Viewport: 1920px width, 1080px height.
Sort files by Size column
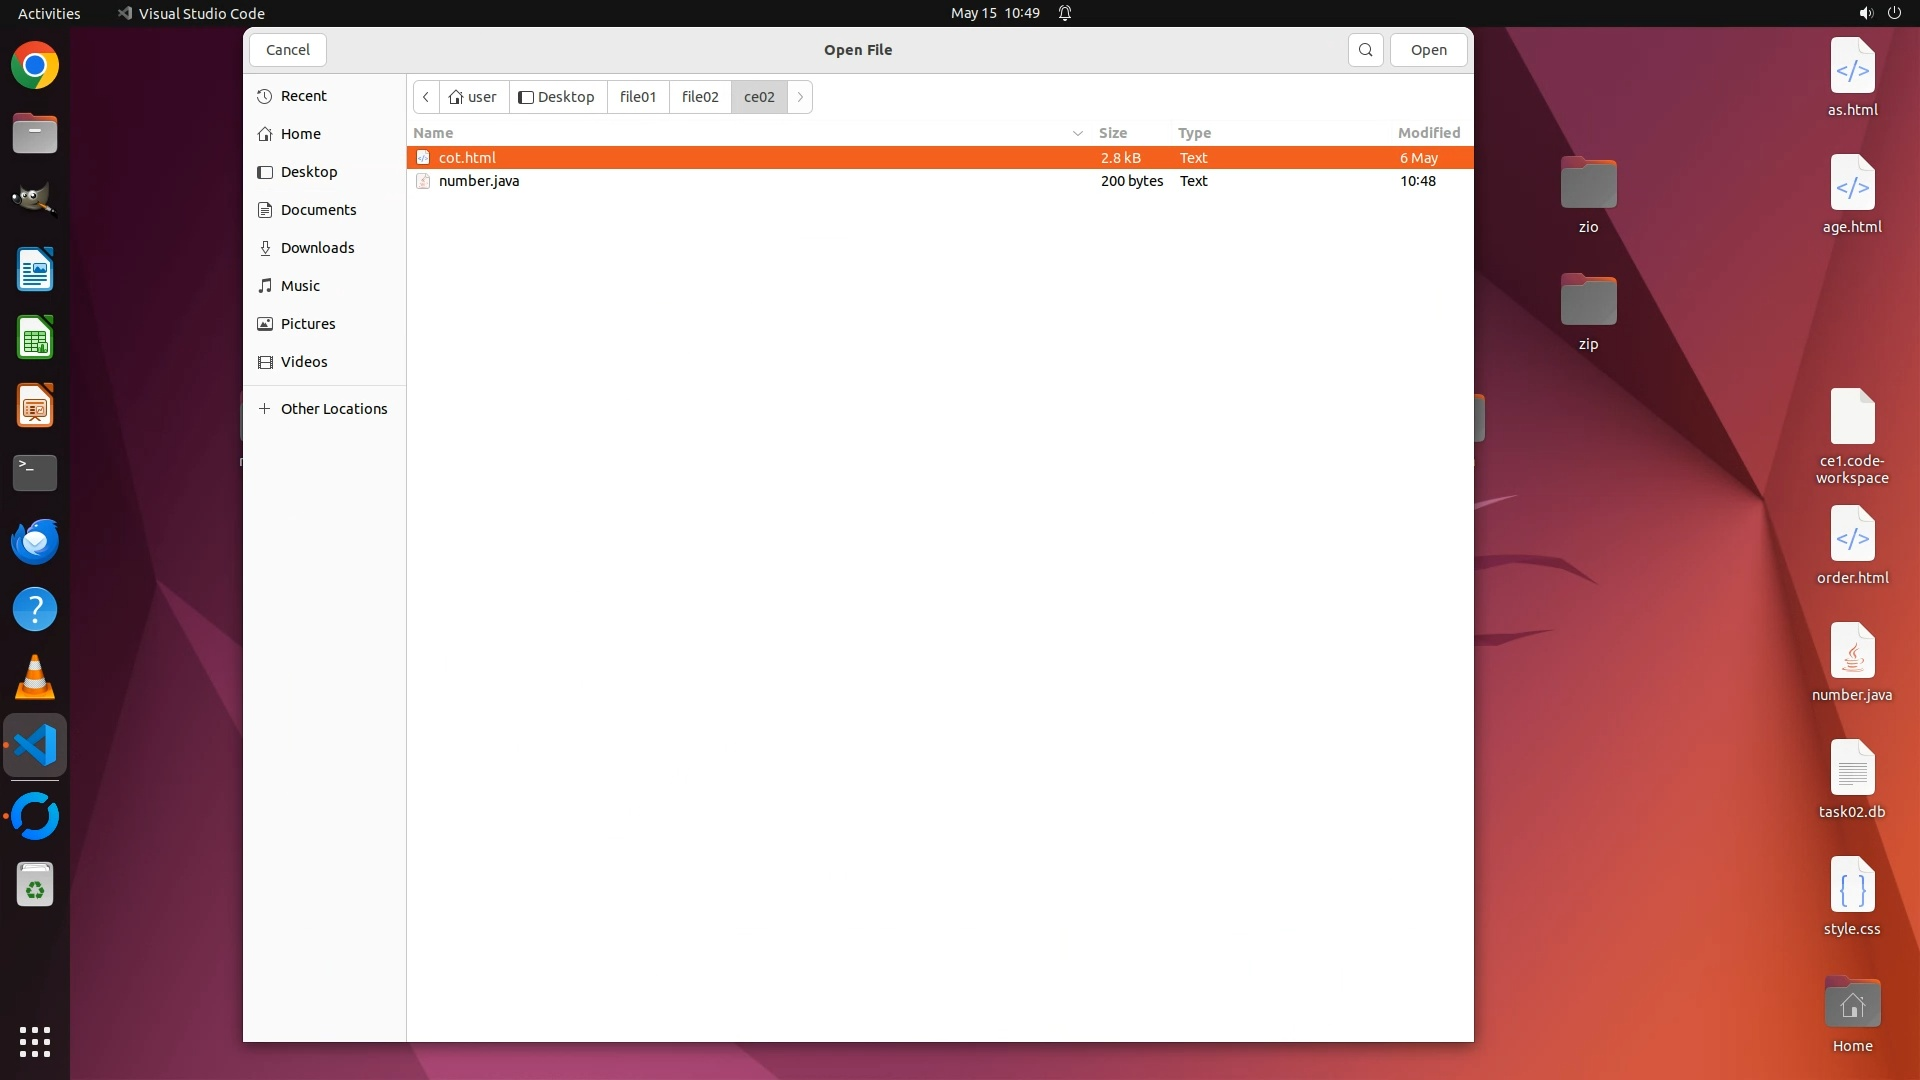click(1112, 133)
